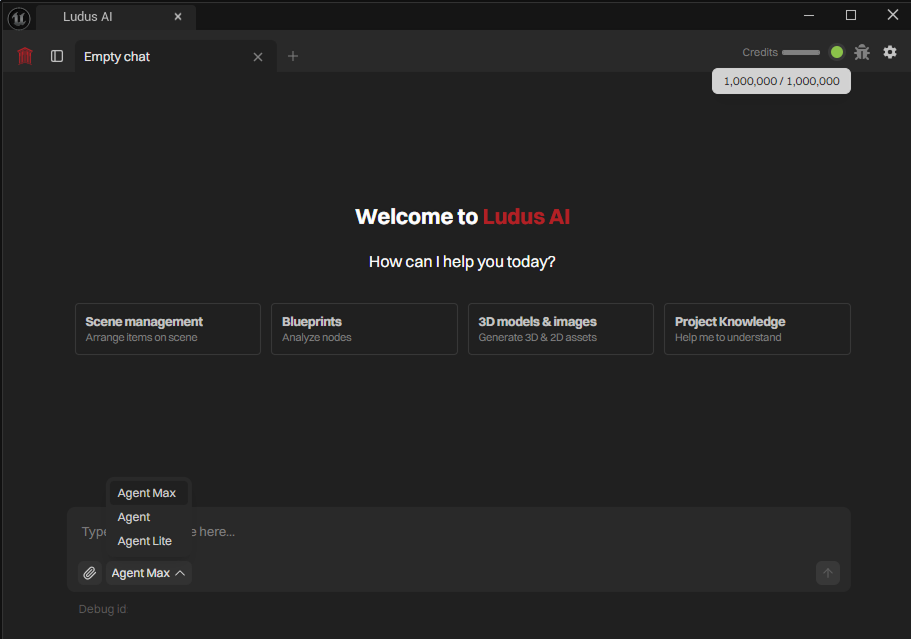Switch to the Ludus AI window tab
The height and width of the screenshot is (639, 911).
pyautogui.click(x=116, y=17)
